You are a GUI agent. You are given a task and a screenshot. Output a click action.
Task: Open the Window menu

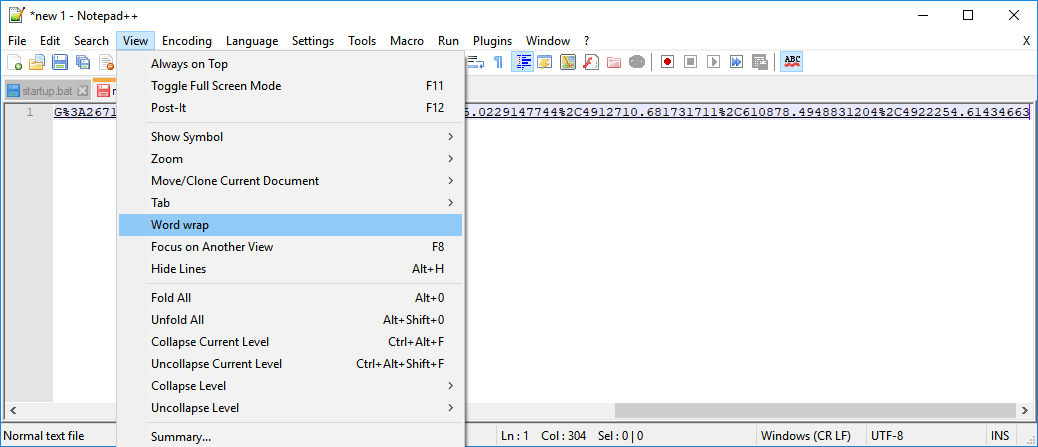(x=547, y=41)
